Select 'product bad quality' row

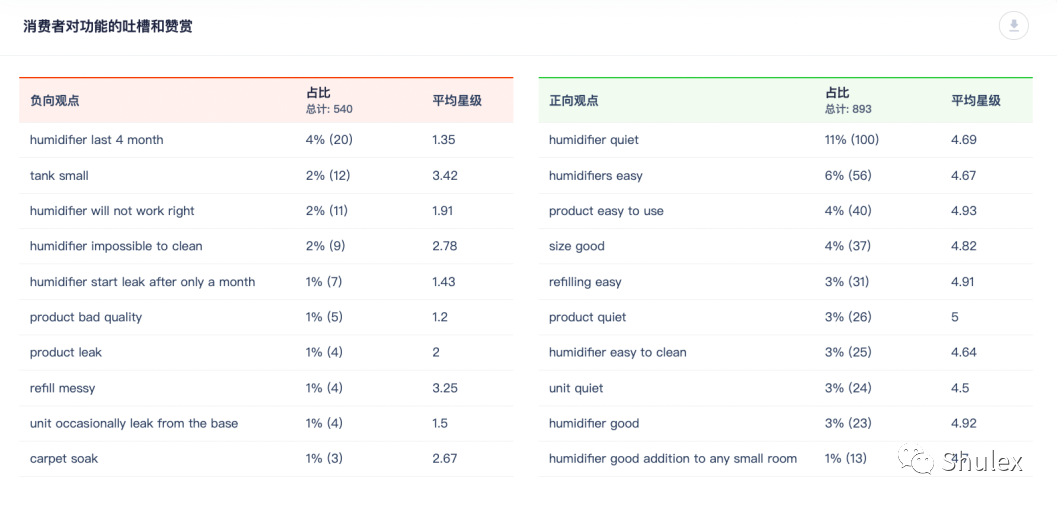point(266,318)
